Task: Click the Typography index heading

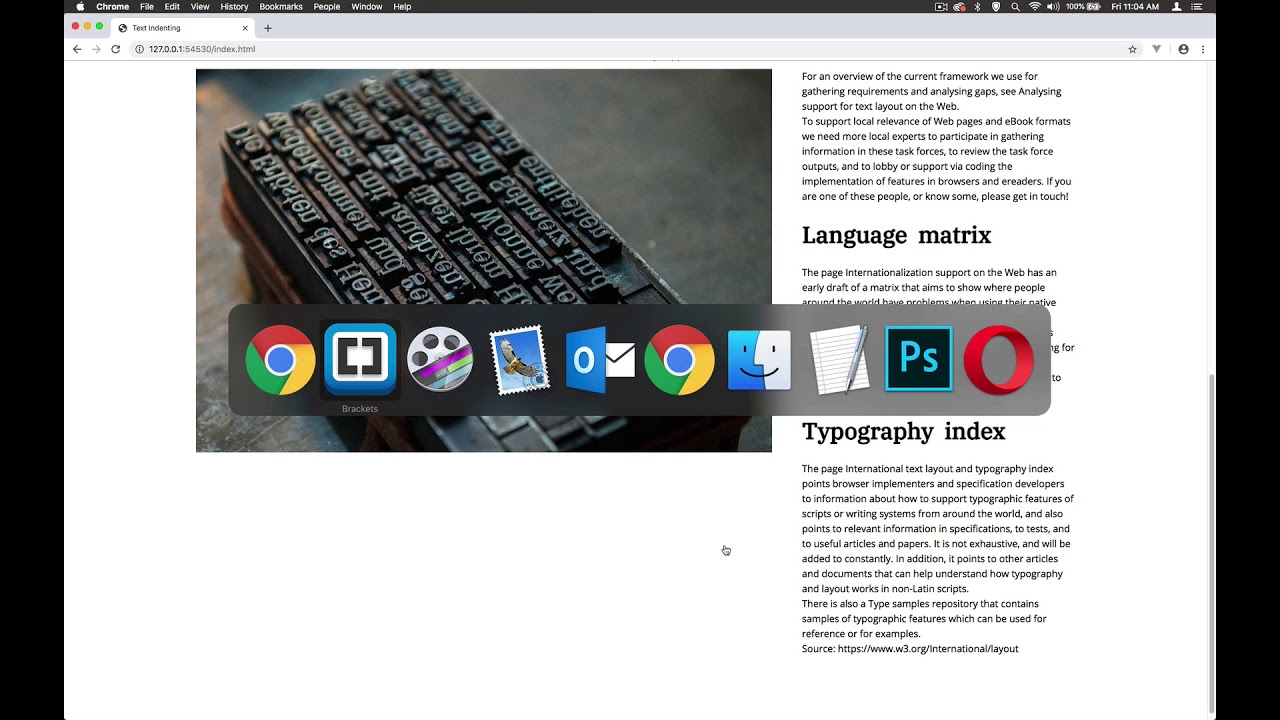Action: (903, 431)
